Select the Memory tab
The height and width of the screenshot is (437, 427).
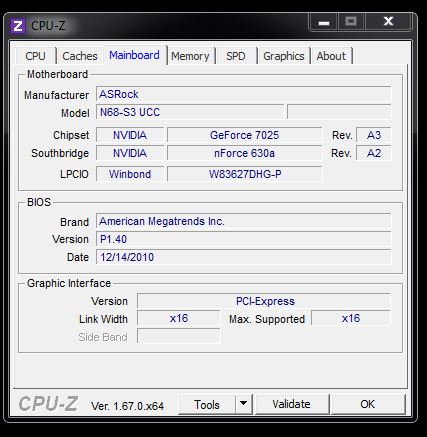click(x=190, y=56)
